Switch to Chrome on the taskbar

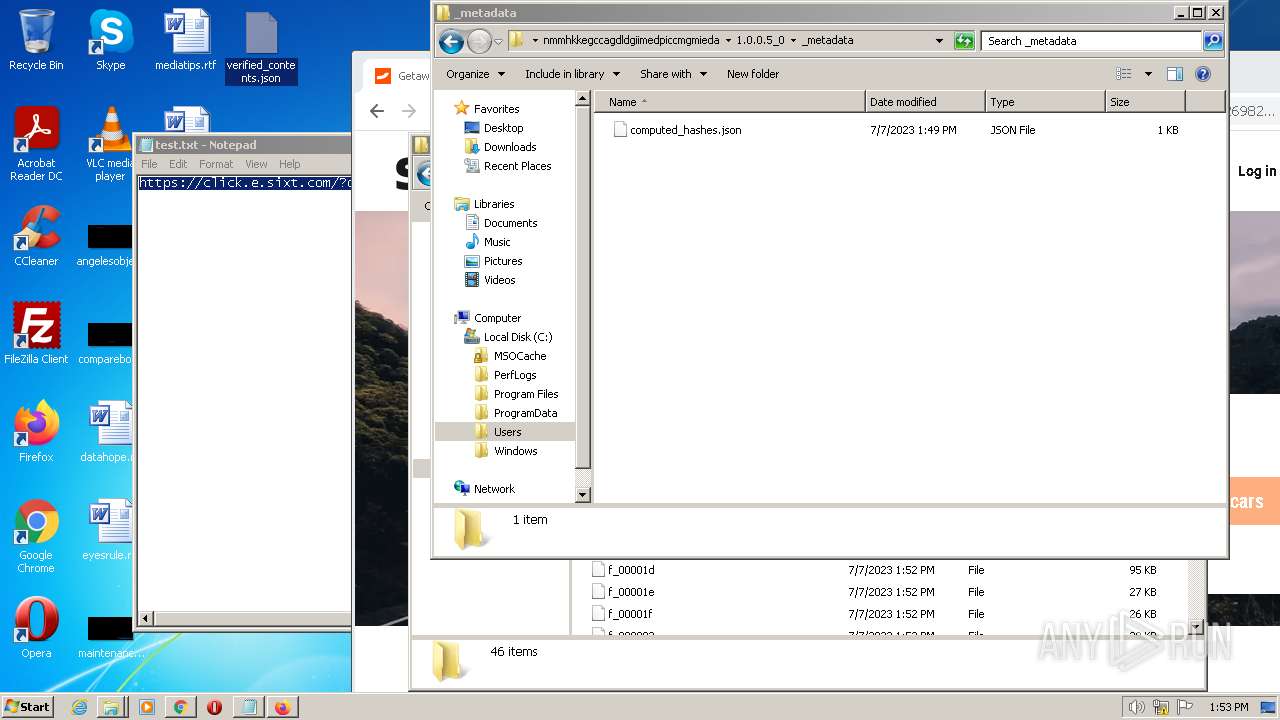[x=181, y=707]
